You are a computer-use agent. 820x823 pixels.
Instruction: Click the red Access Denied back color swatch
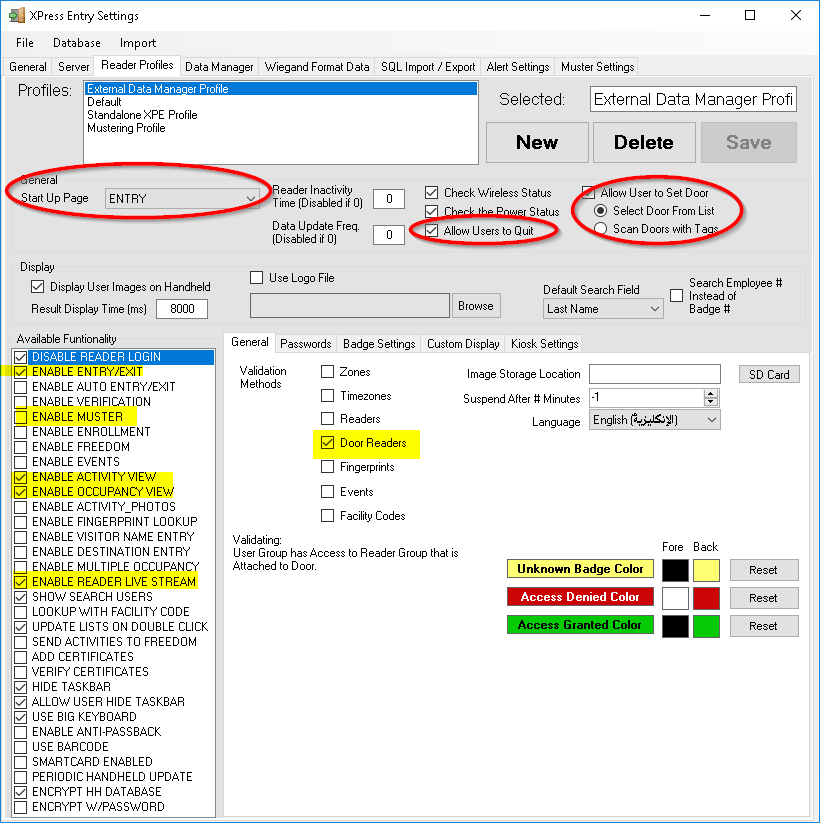tap(706, 598)
